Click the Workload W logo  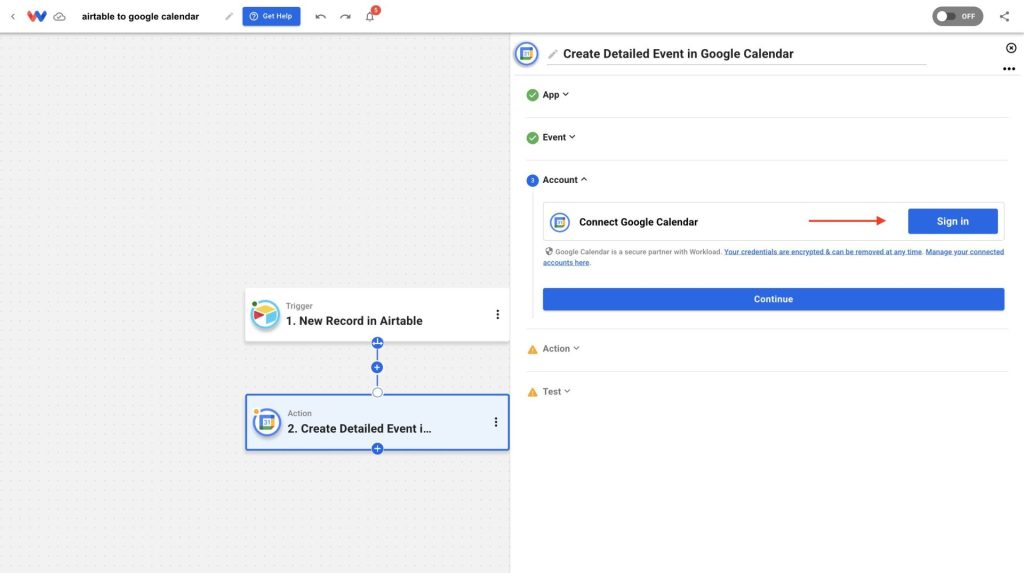37,16
